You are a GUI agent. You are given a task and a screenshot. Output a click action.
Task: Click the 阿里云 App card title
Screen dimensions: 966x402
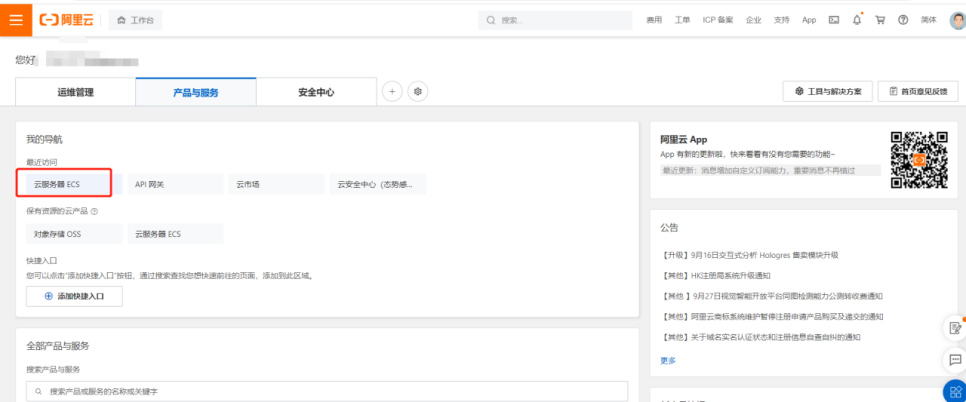(x=683, y=140)
